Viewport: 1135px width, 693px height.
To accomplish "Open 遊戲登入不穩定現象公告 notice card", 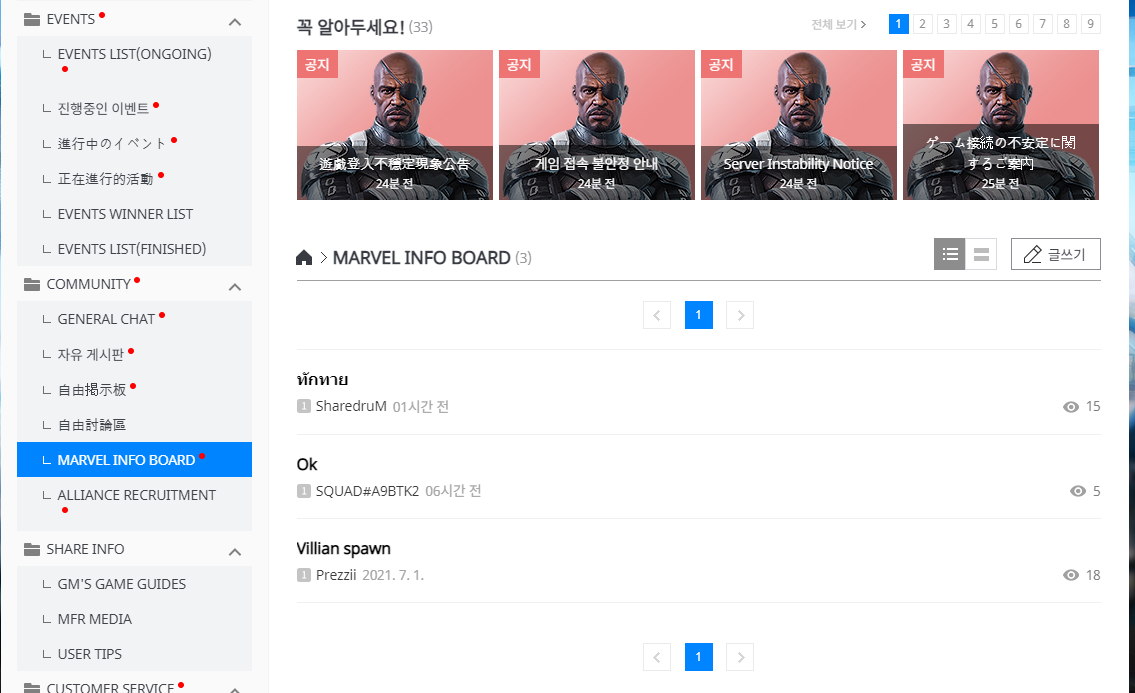I will (x=394, y=125).
